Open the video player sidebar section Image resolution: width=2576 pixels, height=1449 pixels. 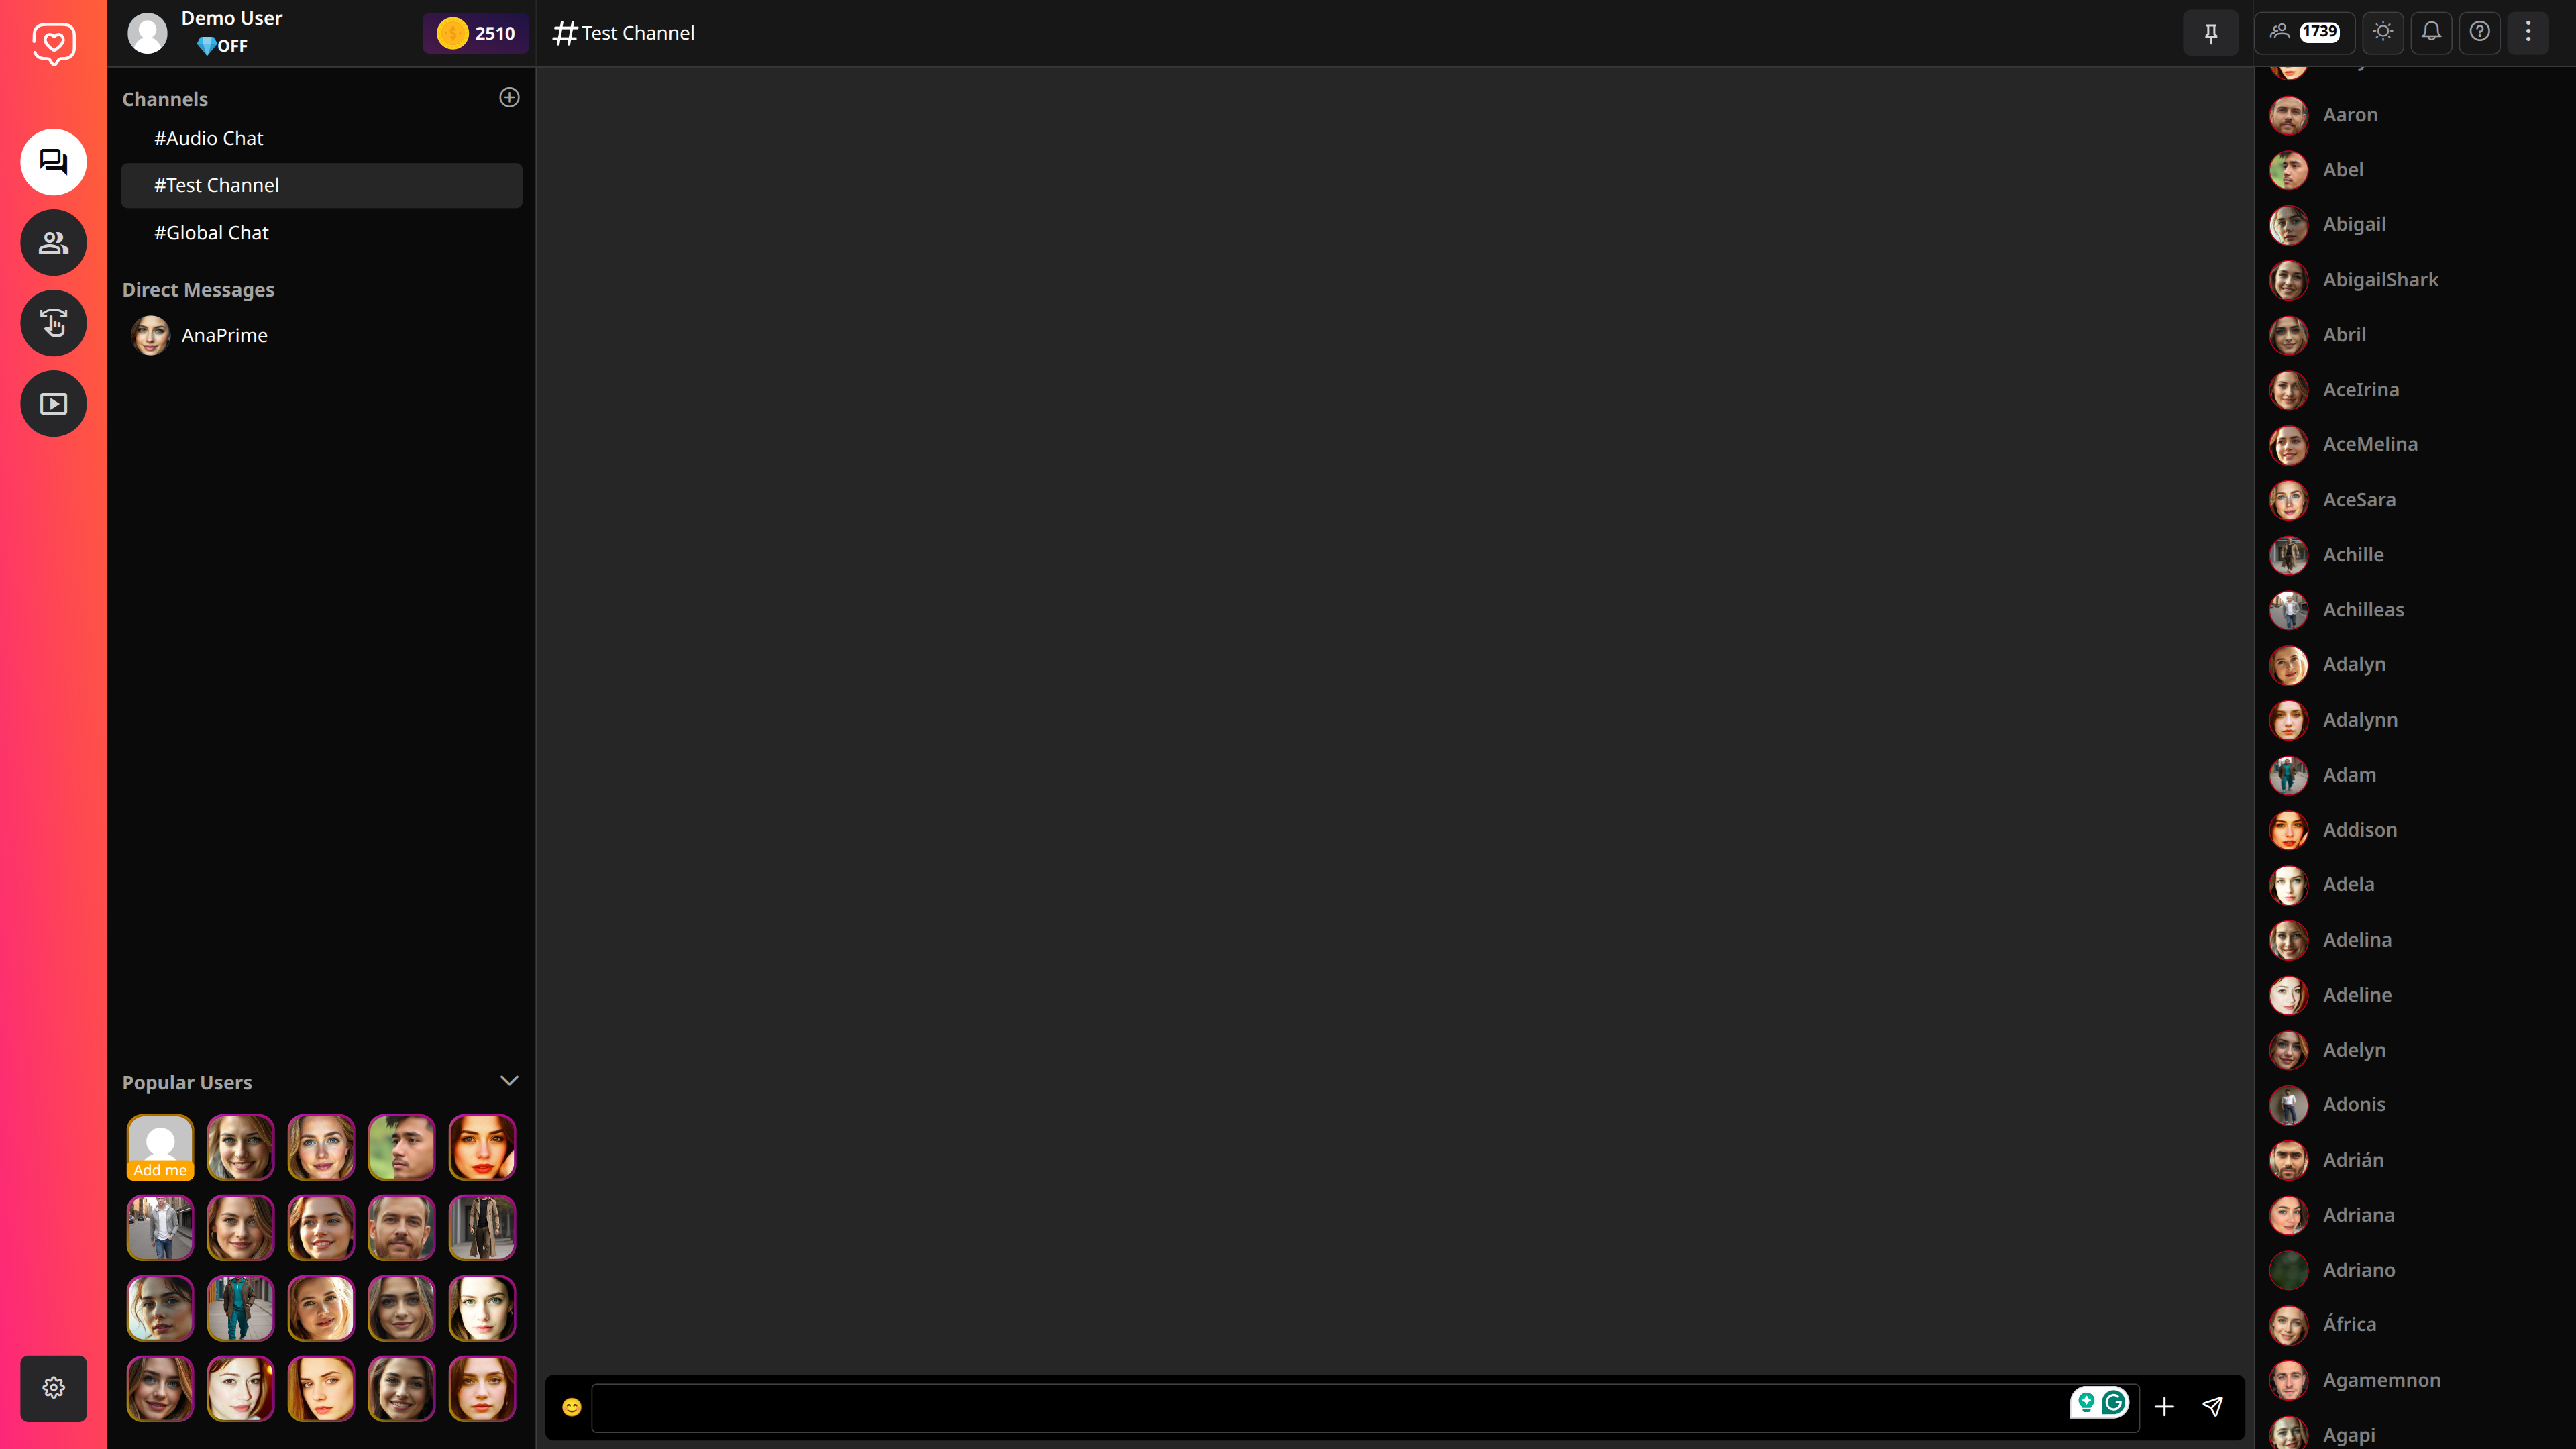pos(53,404)
